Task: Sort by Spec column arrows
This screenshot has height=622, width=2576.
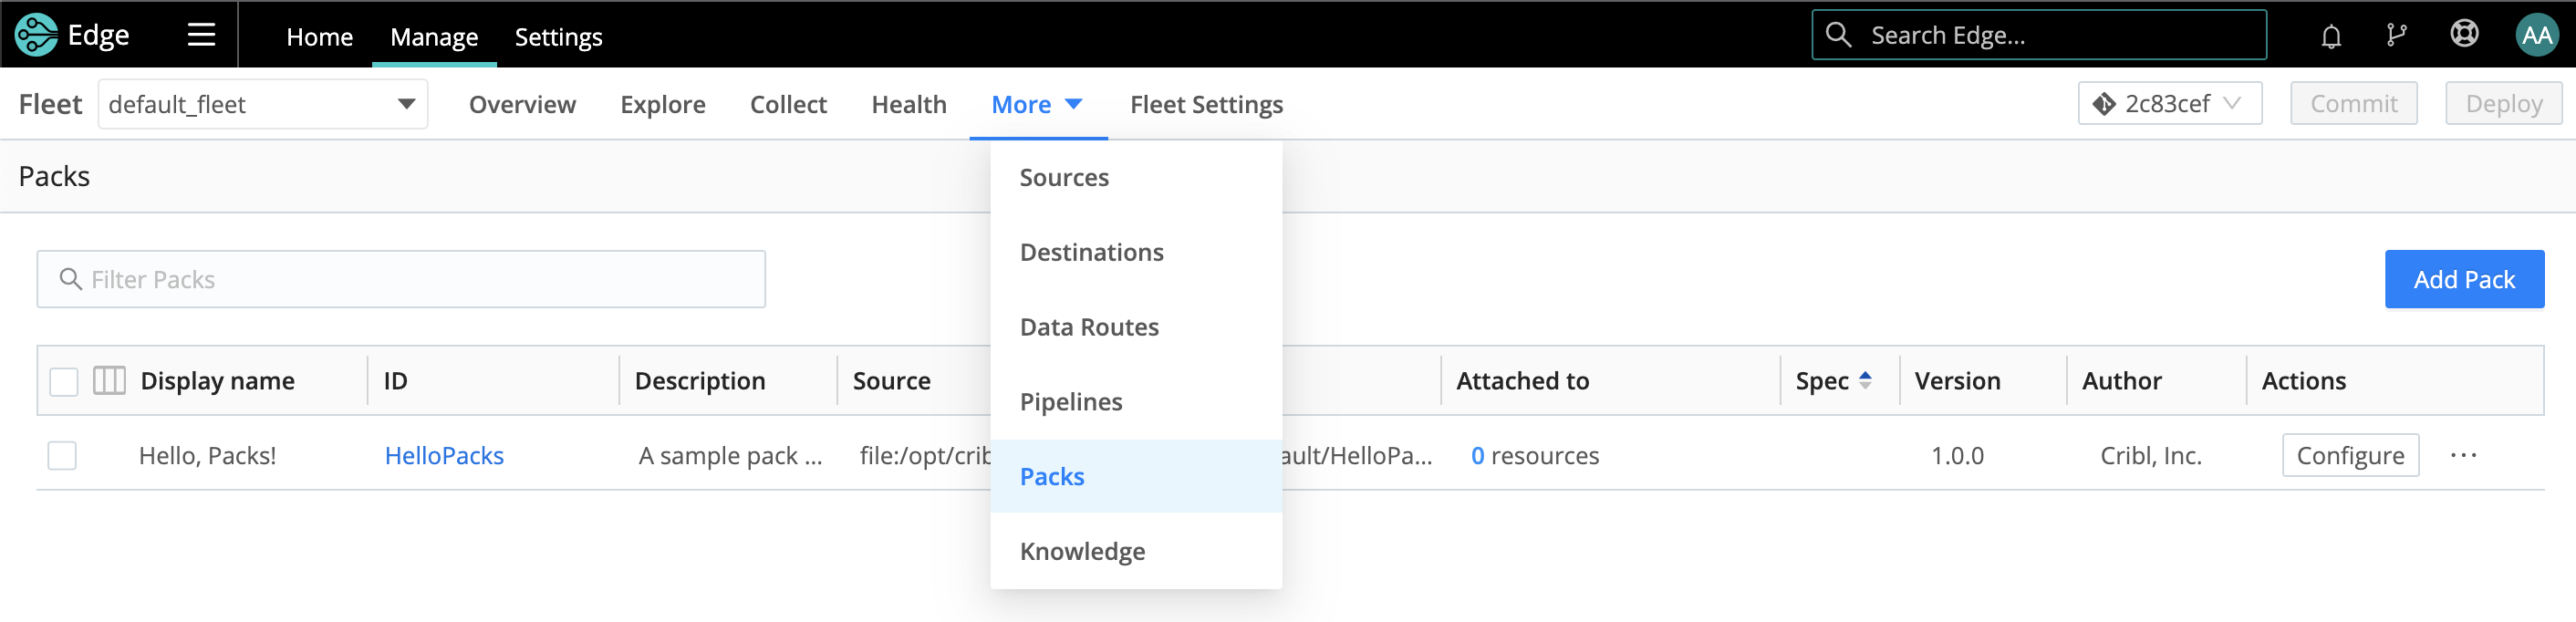Action: [1865, 380]
